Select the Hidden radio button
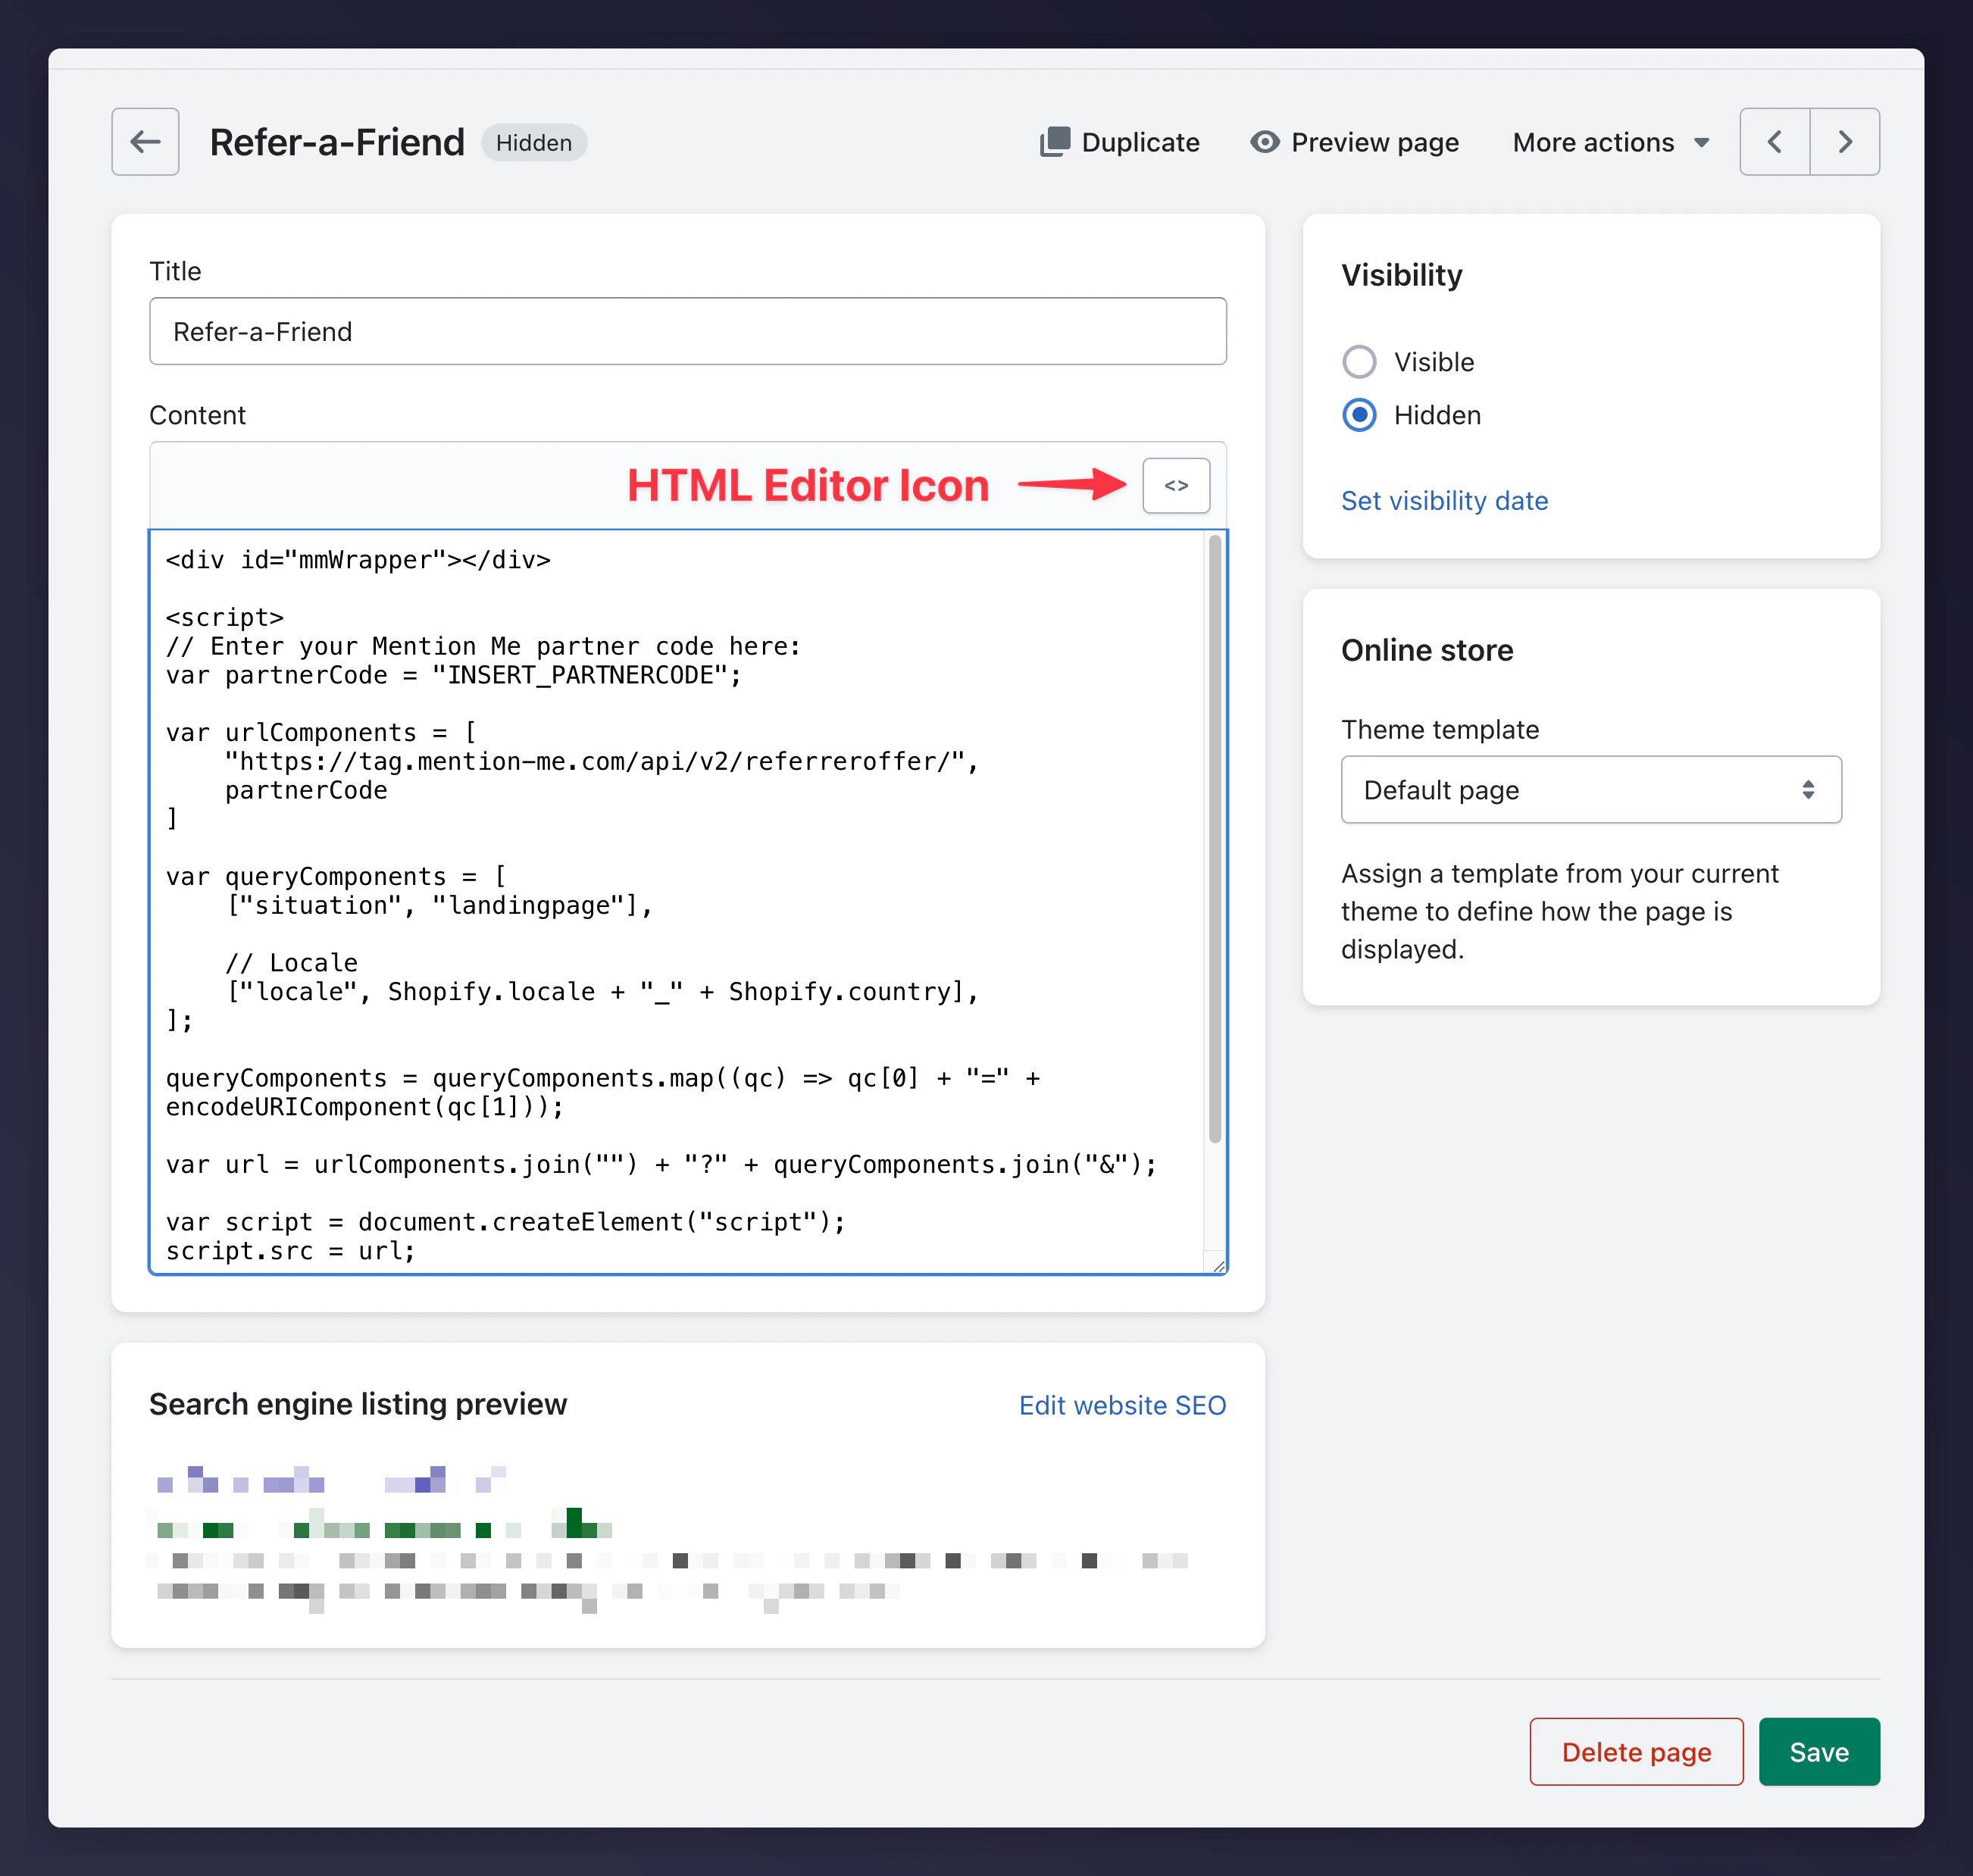This screenshot has width=1973, height=1876. pyautogui.click(x=1359, y=415)
